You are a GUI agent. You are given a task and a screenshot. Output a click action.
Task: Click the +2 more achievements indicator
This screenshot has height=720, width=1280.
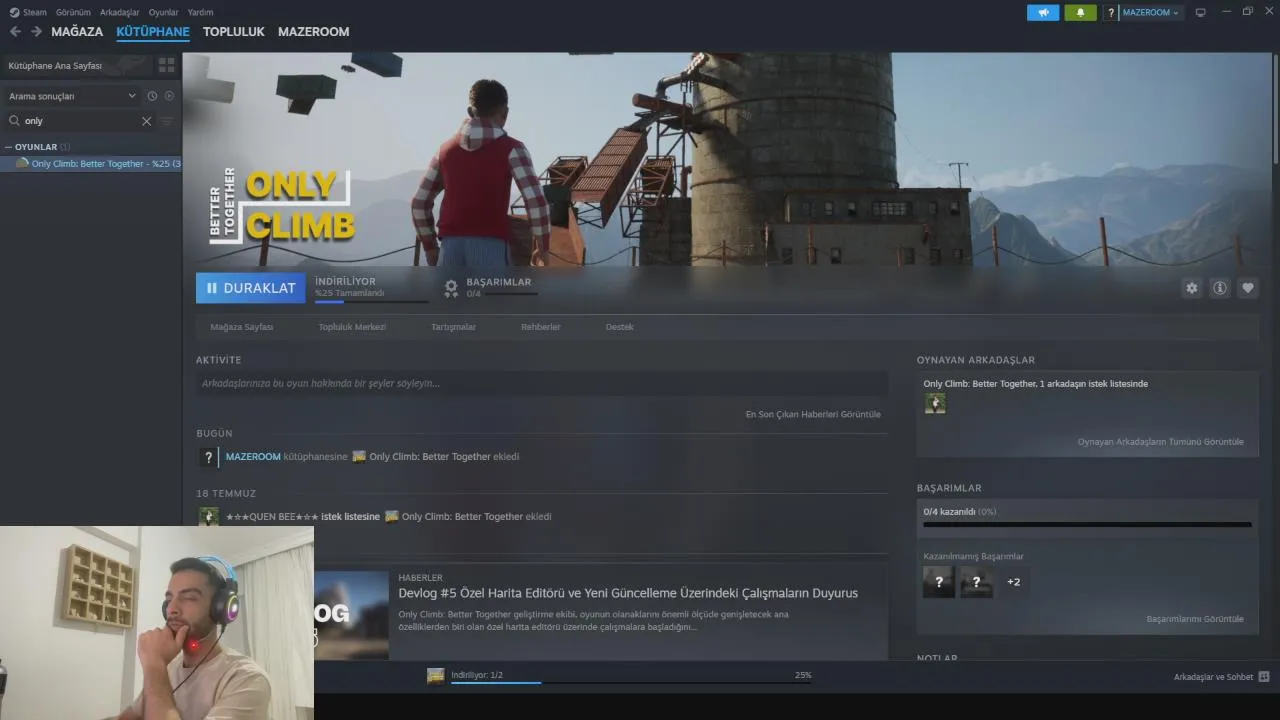click(x=1013, y=582)
